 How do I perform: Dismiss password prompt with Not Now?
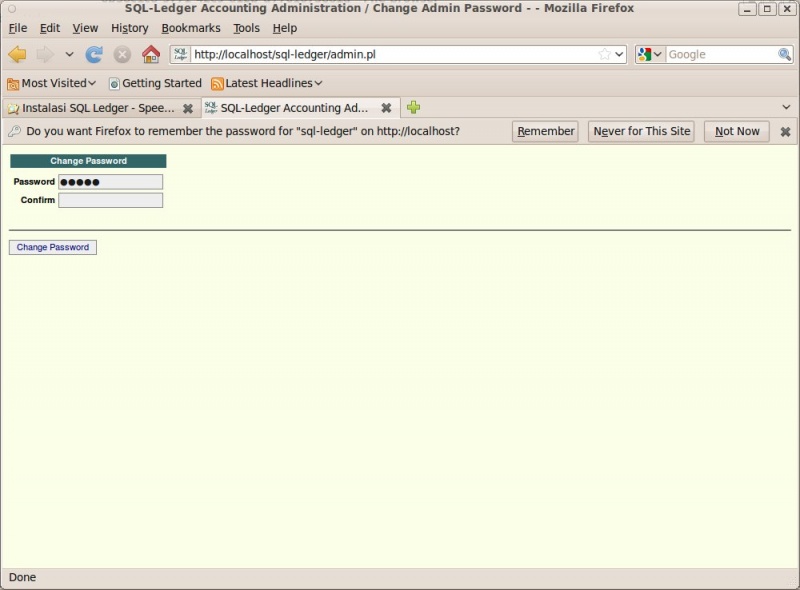[x=736, y=130]
